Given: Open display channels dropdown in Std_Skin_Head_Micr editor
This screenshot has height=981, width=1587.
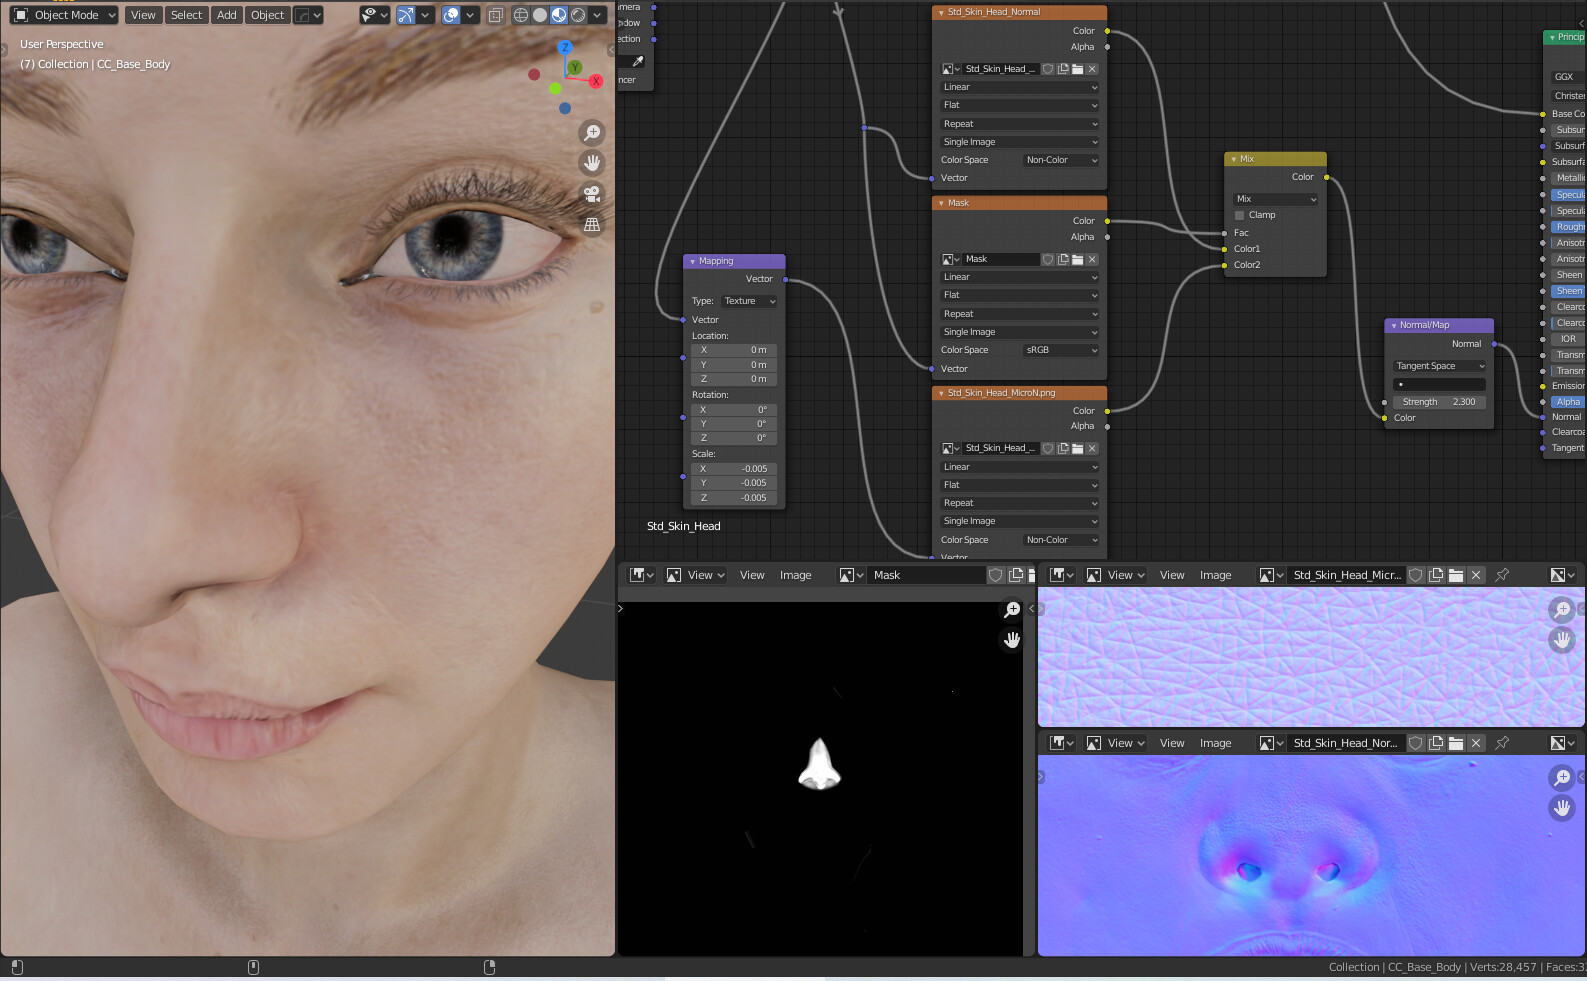Looking at the screenshot, I should (x=1562, y=575).
